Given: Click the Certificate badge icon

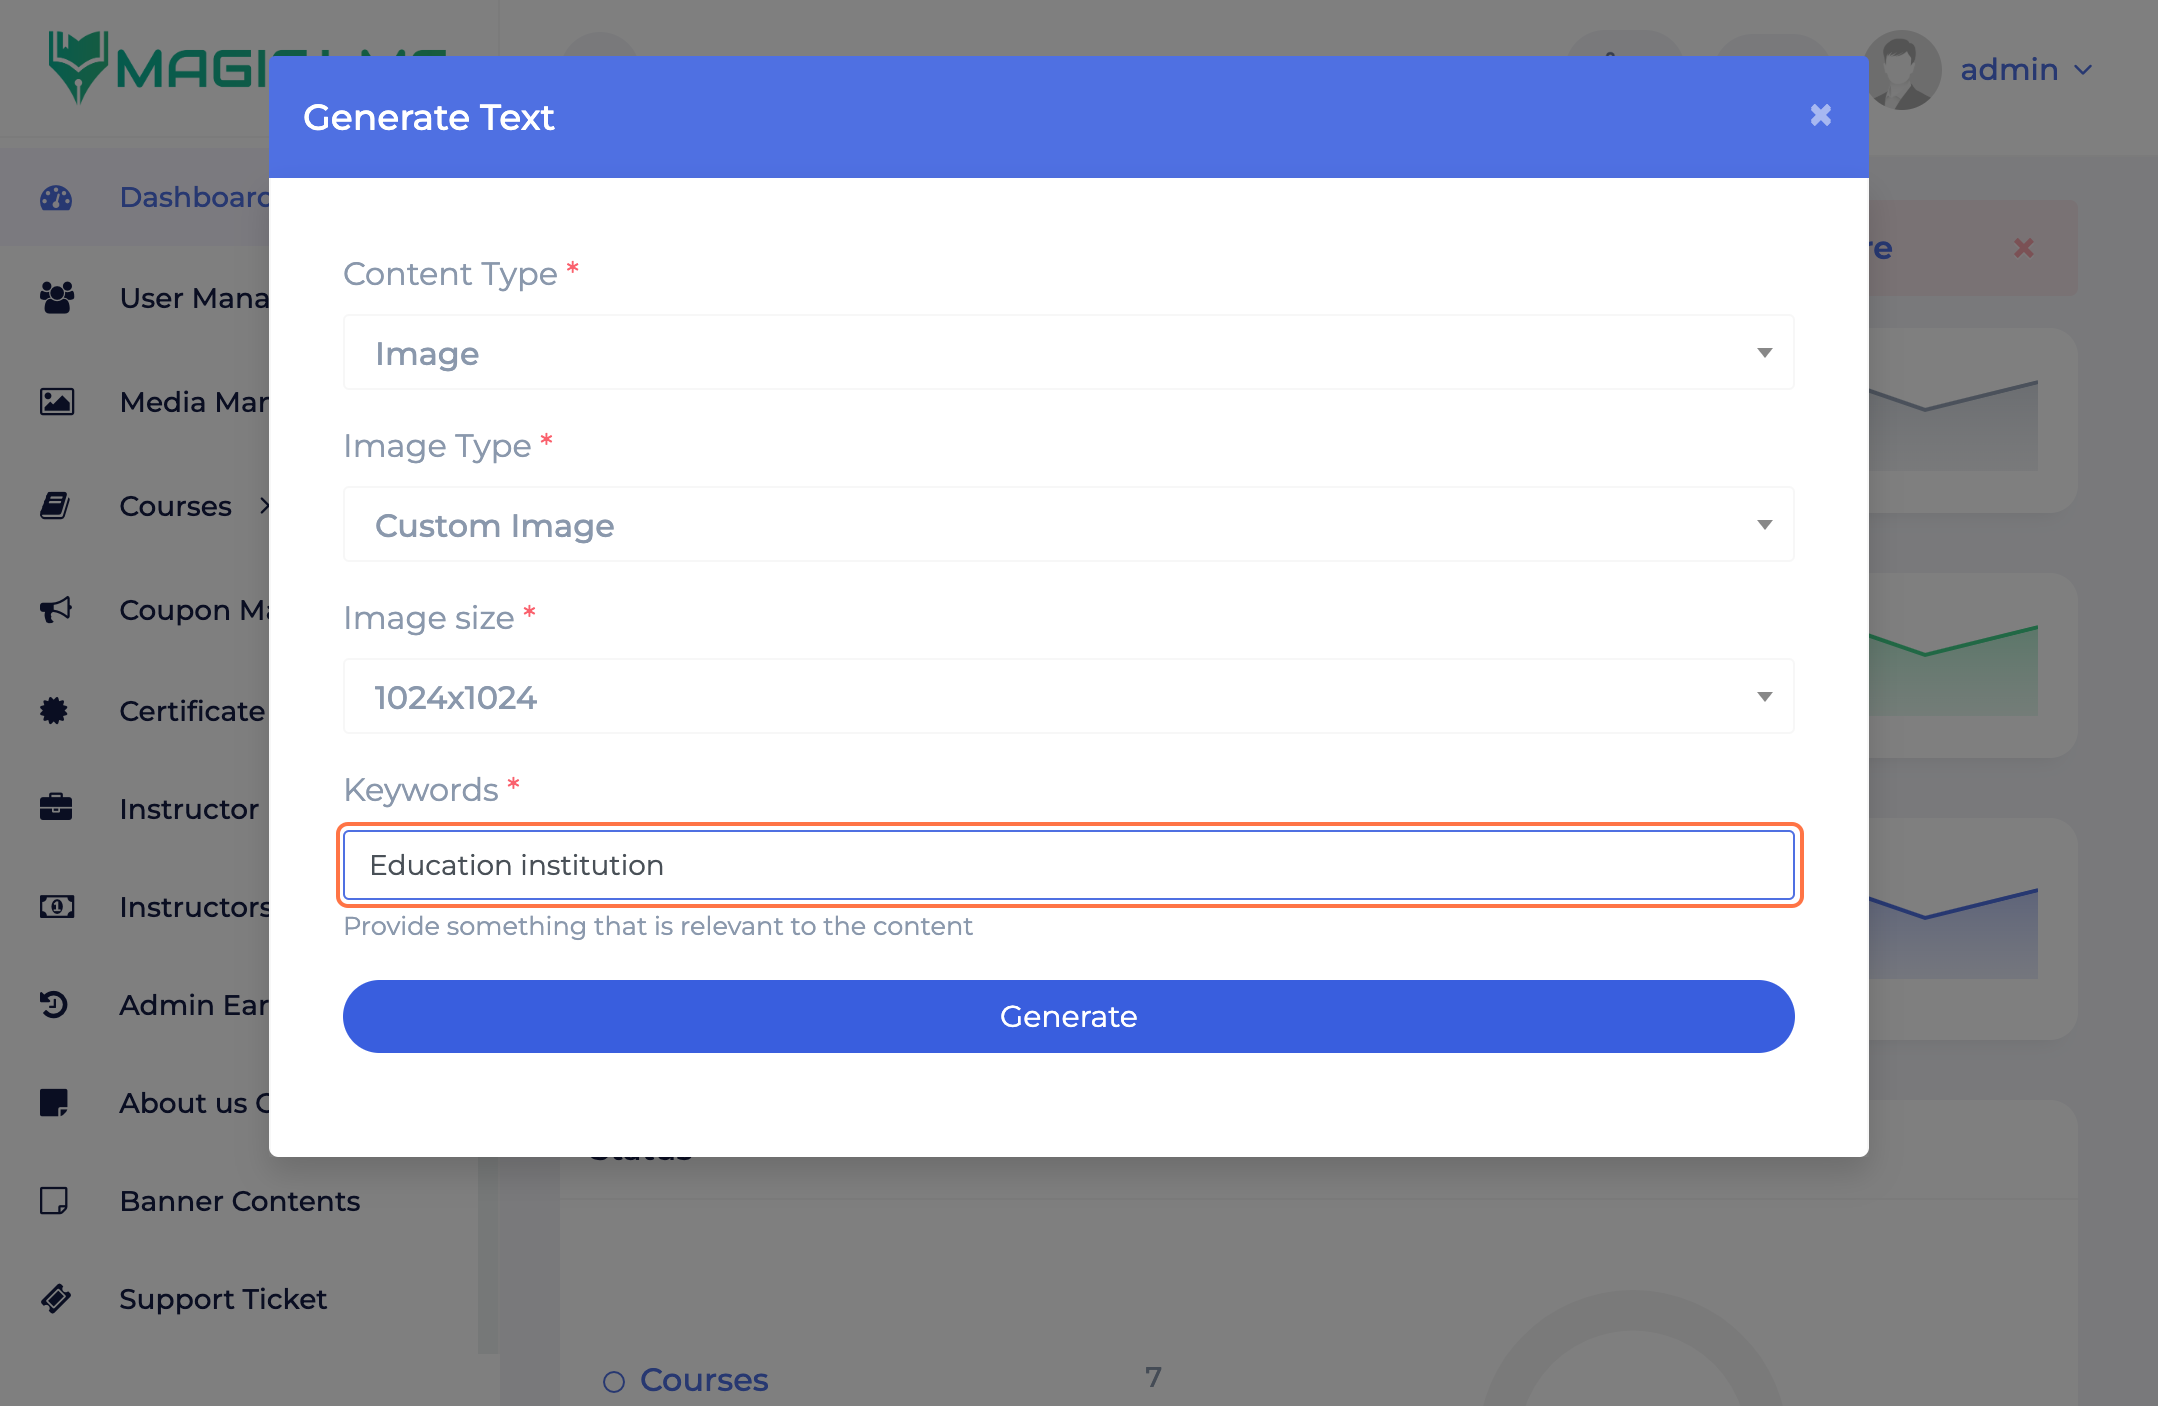Looking at the screenshot, I should coord(54,711).
